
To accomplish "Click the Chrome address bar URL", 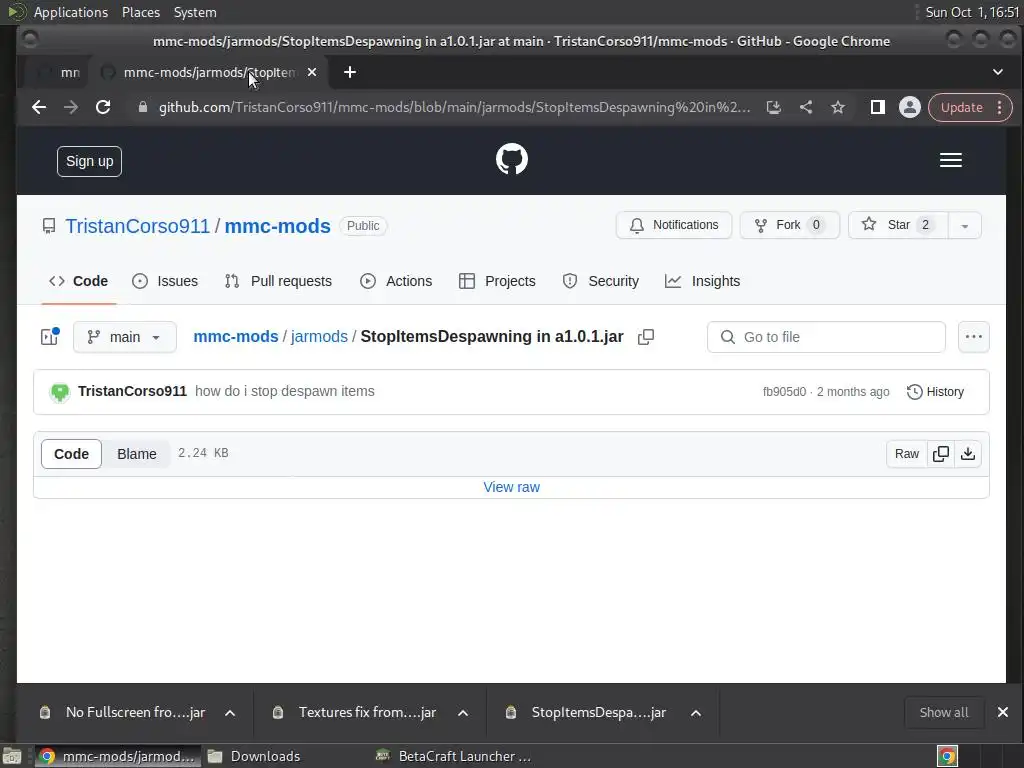I will (455, 107).
